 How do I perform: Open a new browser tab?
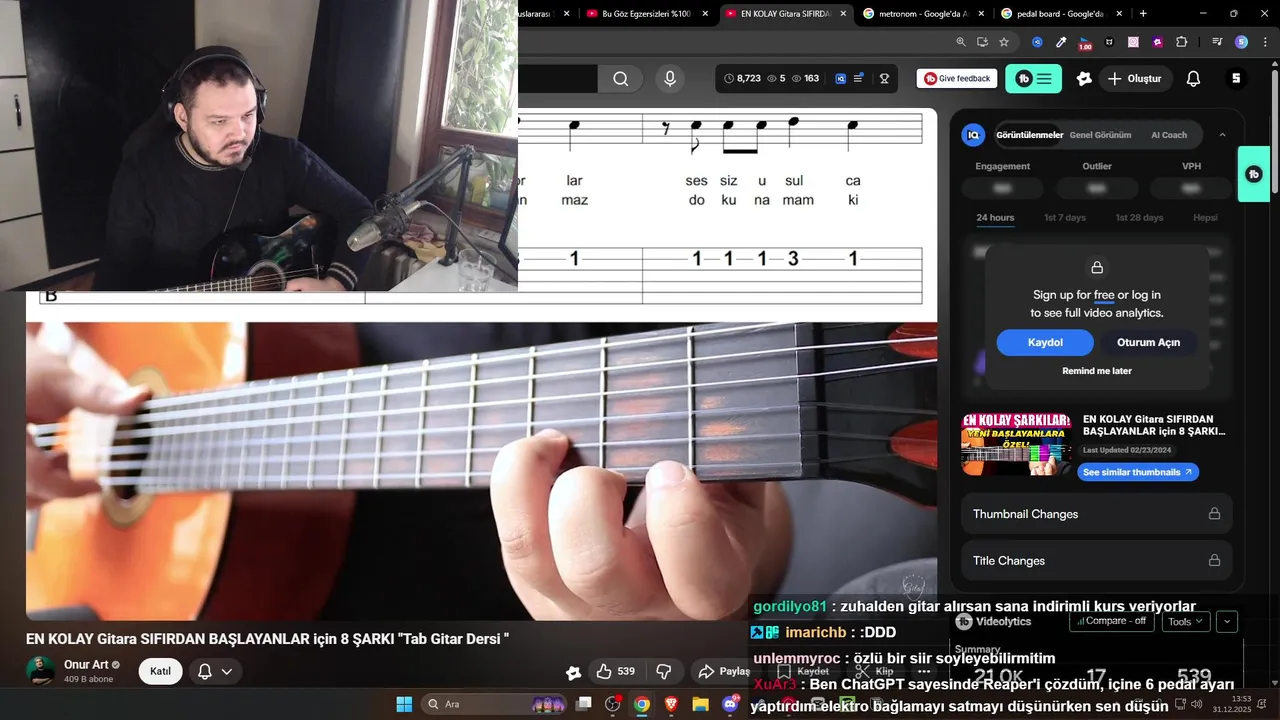[x=1143, y=14]
